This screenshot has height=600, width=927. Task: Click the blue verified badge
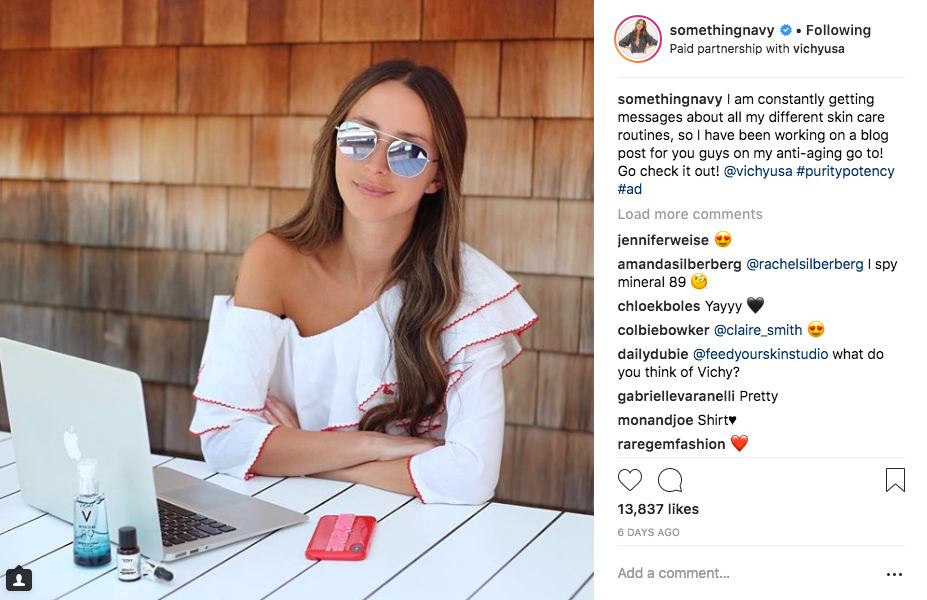[x=786, y=30]
